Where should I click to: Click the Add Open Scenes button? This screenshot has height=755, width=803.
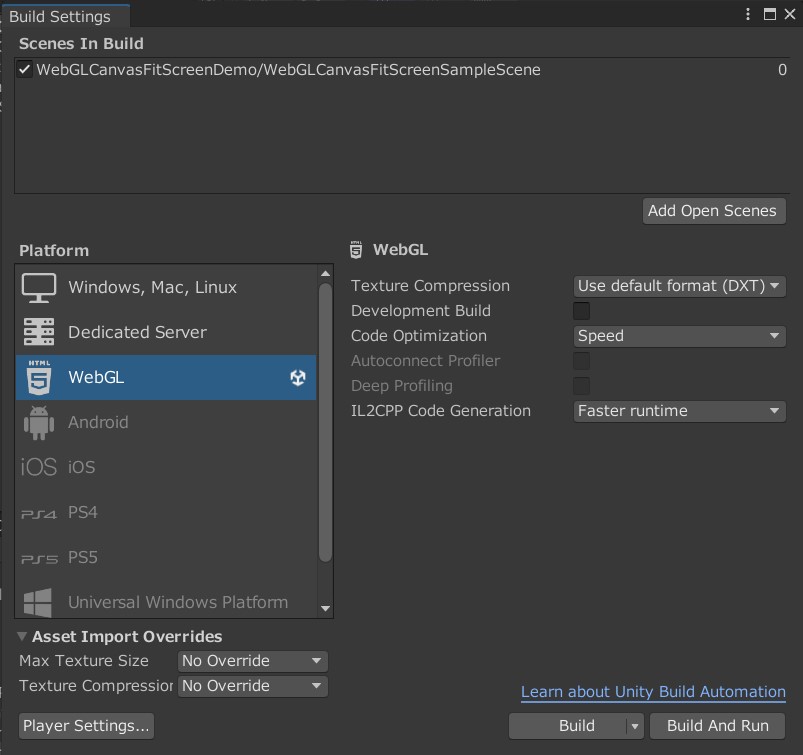(x=714, y=211)
